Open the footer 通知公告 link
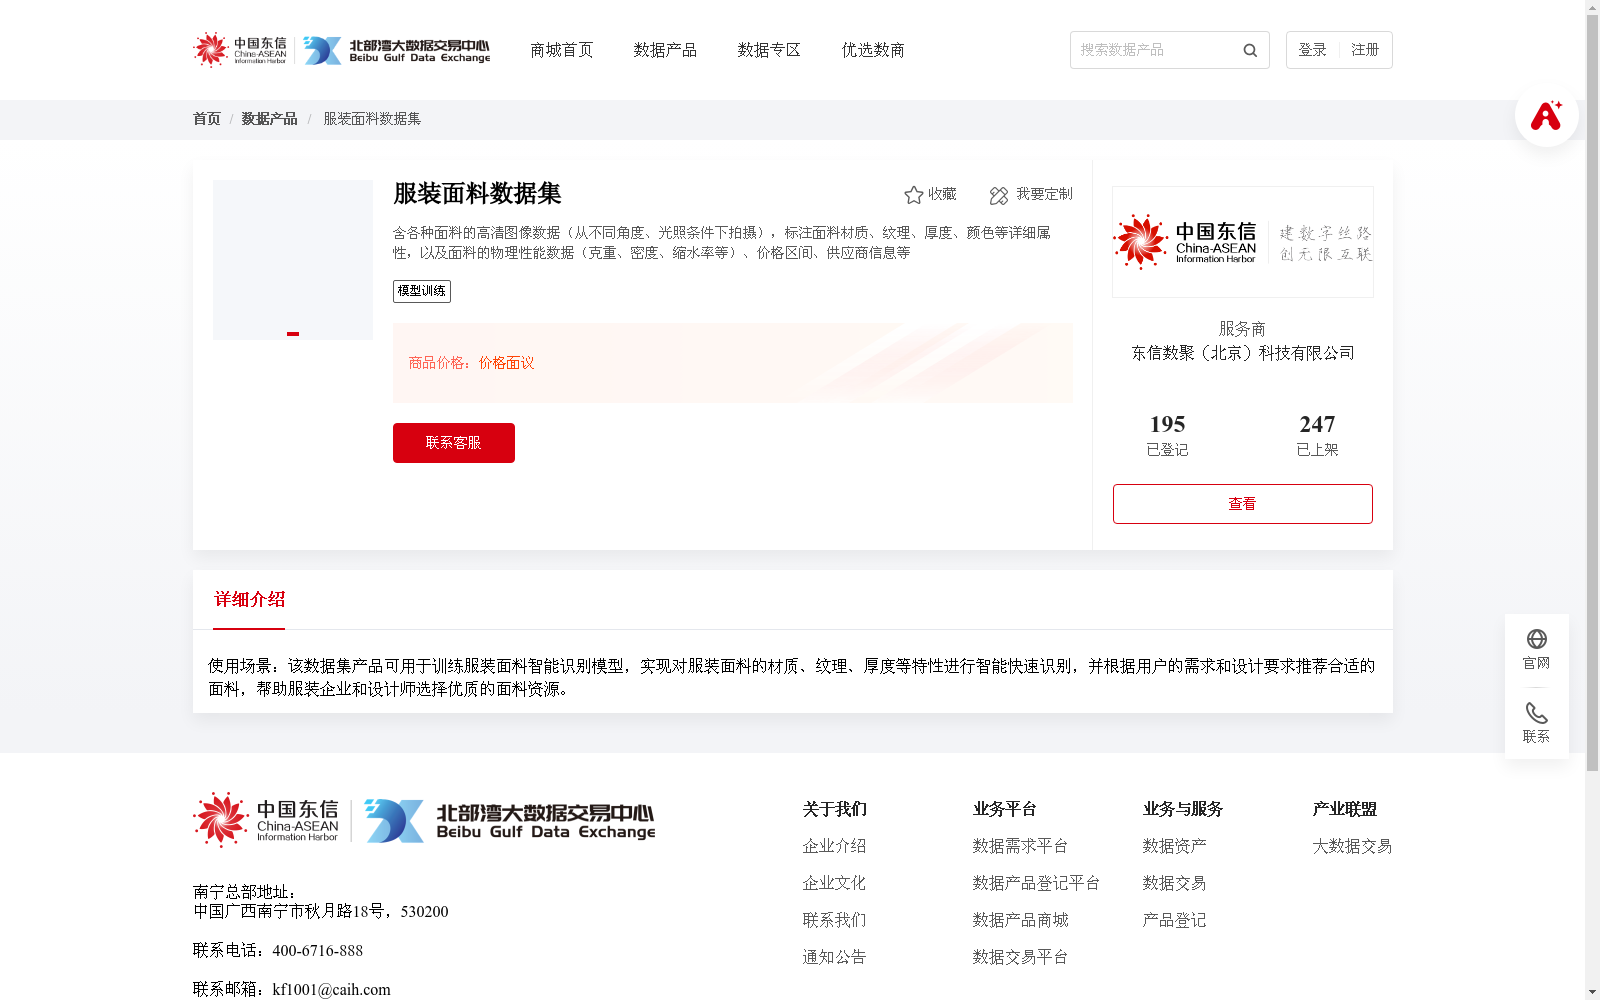 tap(834, 957)
